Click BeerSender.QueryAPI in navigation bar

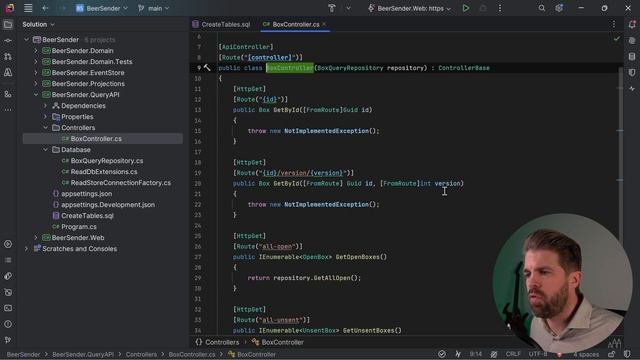pos(83,354)
